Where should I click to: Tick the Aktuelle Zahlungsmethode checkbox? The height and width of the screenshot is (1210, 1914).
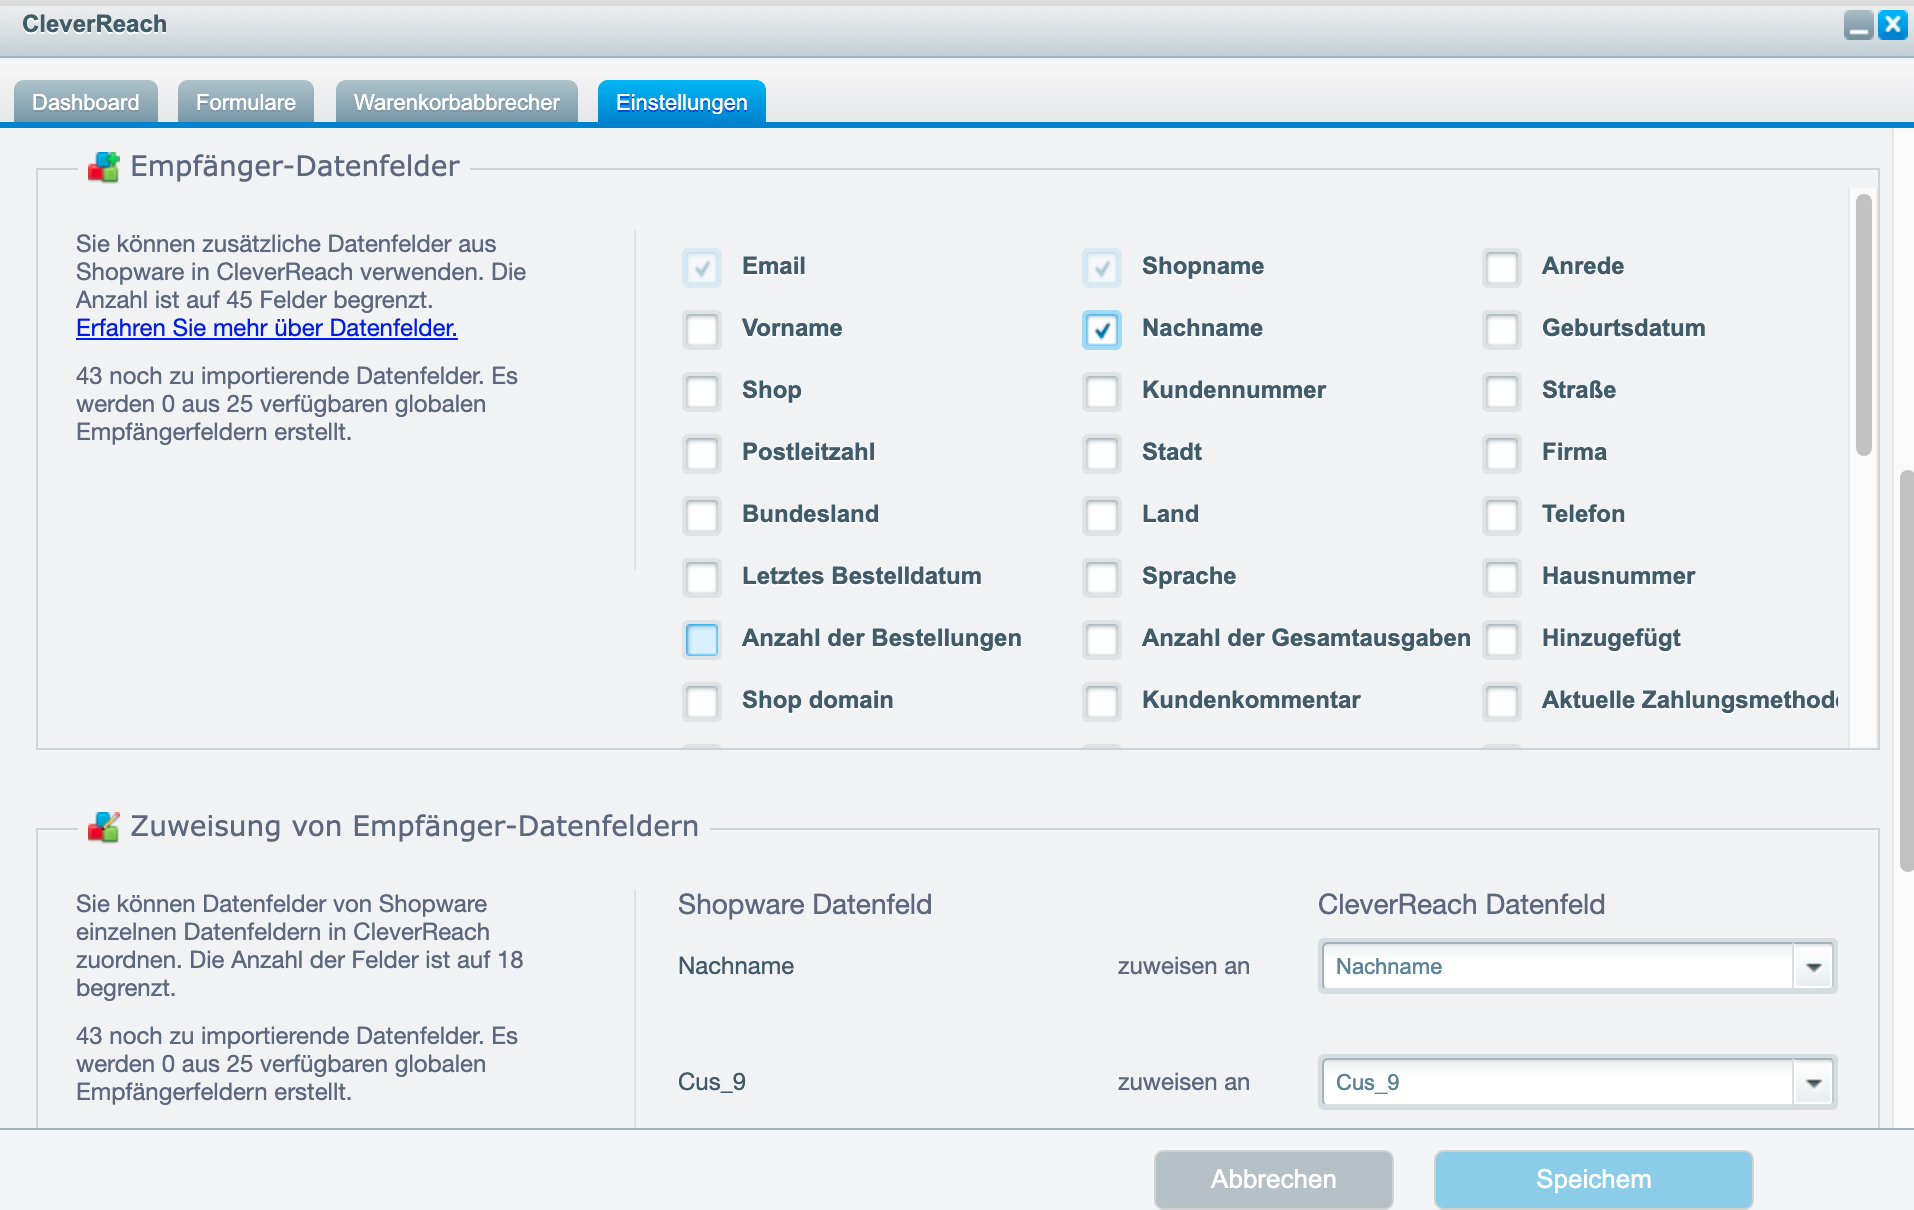click(x=1502, y=701)
